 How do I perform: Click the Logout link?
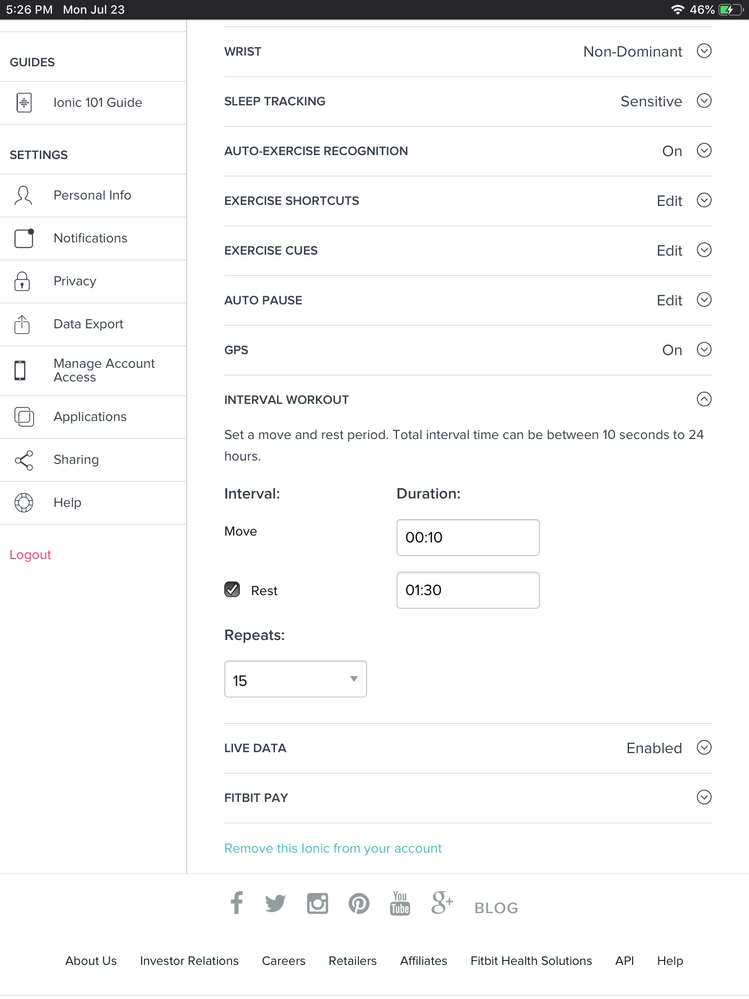(30, 555)
